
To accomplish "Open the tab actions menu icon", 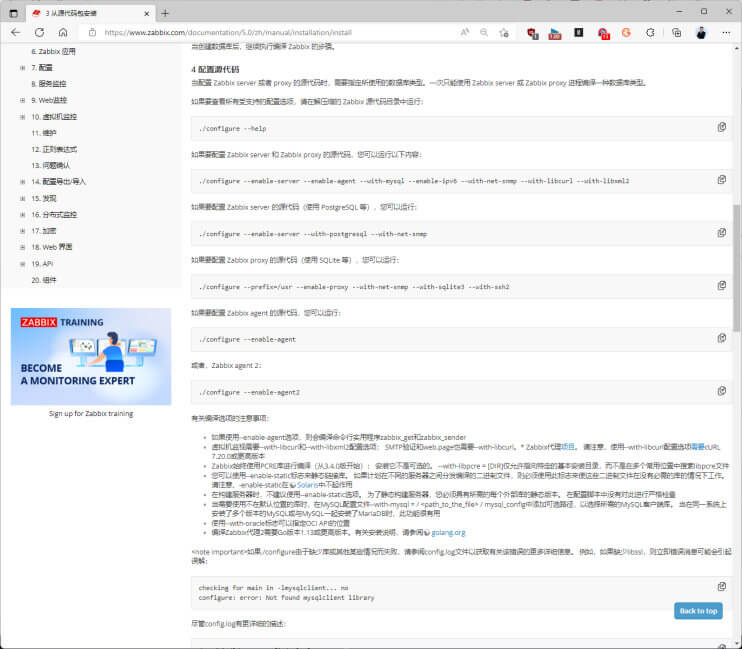I will pos(14,13).
